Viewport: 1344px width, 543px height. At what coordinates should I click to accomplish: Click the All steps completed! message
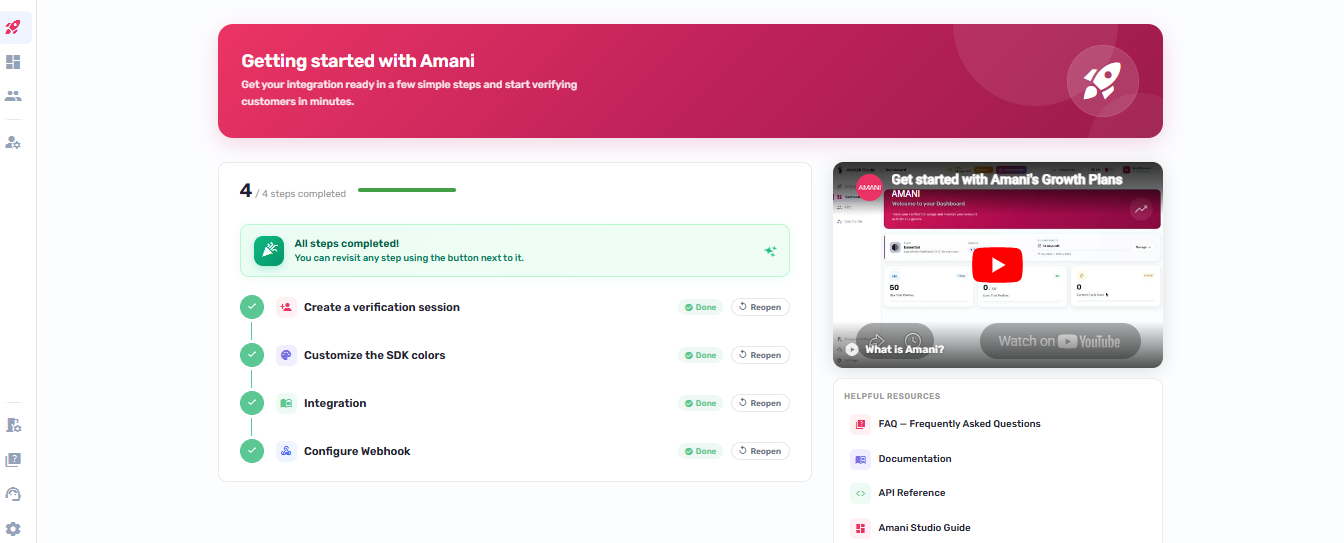[346, 243]
